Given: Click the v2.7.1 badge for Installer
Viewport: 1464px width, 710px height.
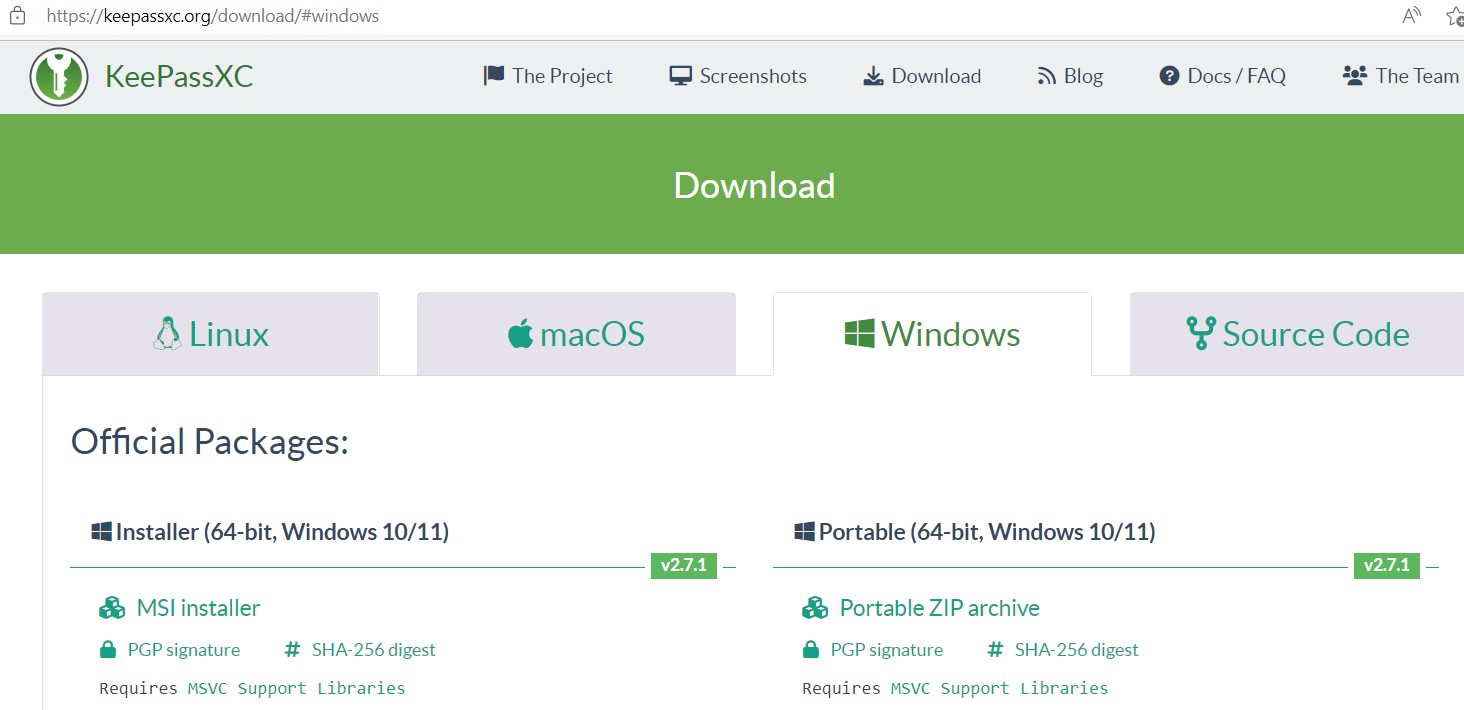Looking at the screenshot, I should tap(684, 566).
